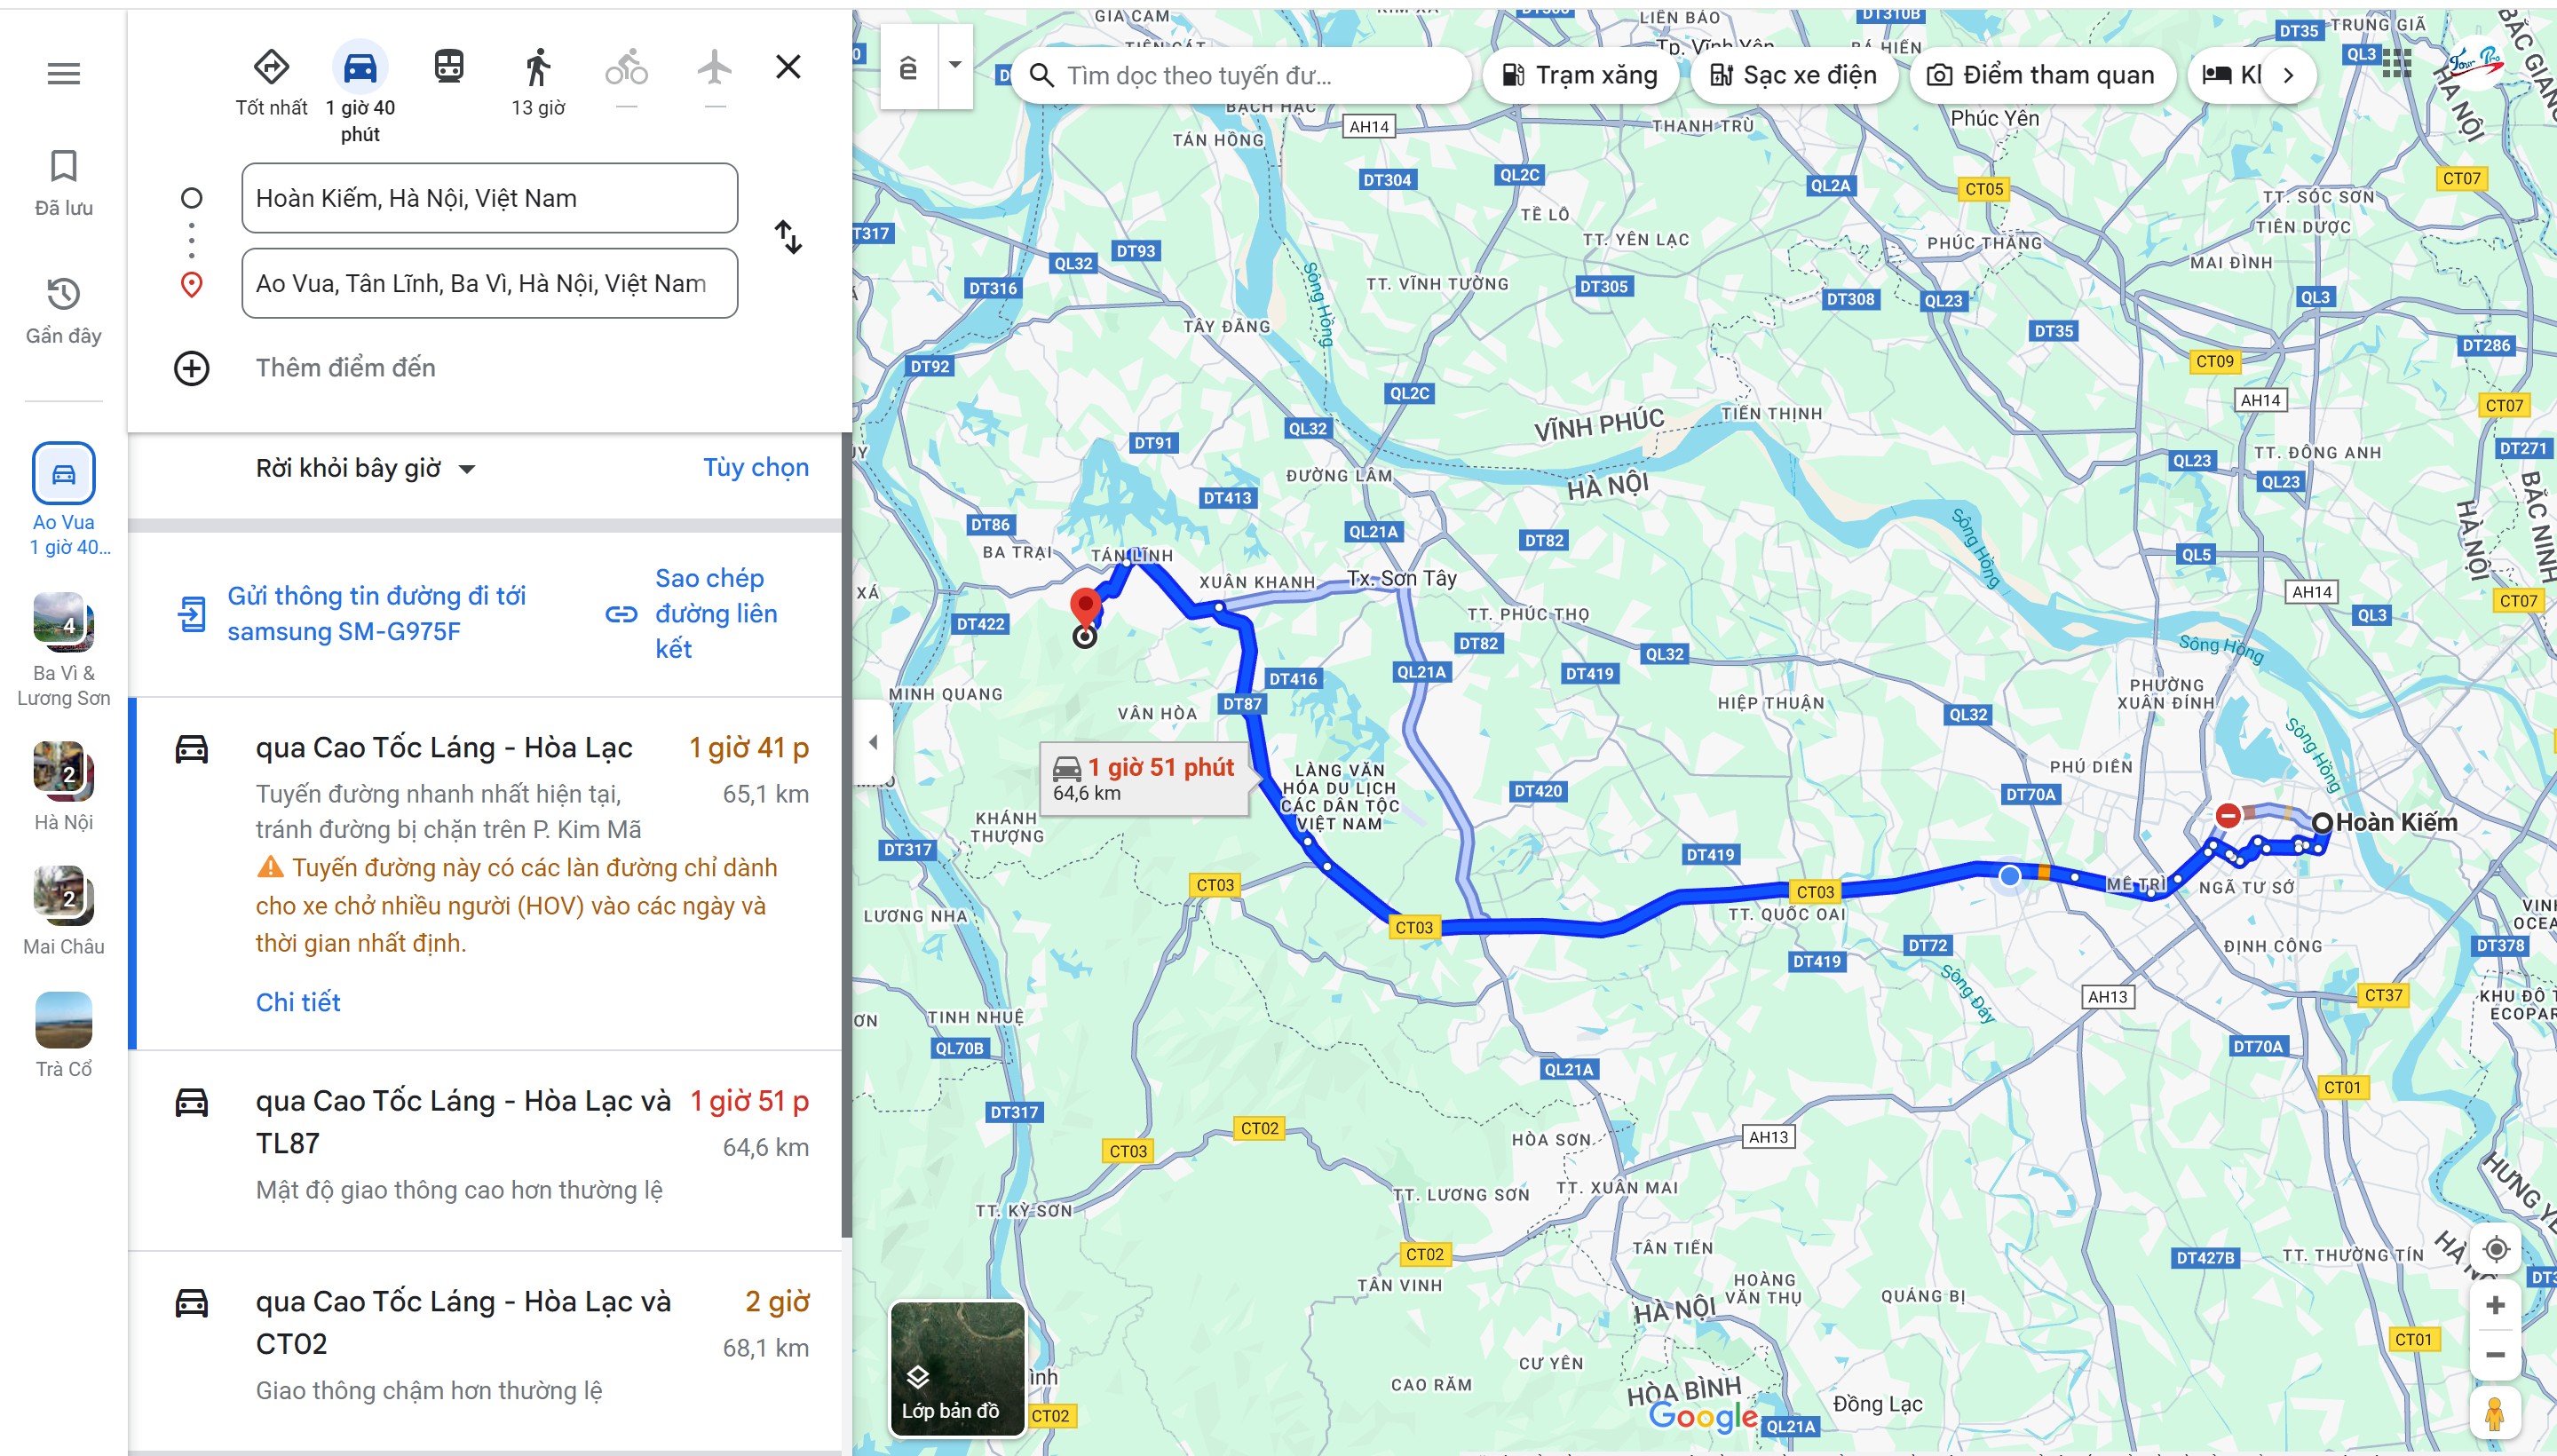Open the input language dropdown arrow
The height and width of the screenshot is (1456, 2557).
coord(955,65)
